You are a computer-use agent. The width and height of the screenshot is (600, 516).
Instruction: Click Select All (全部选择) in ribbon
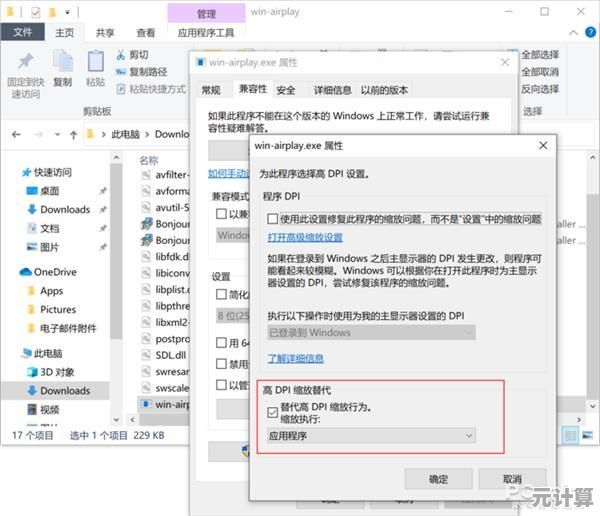(540, 55)
